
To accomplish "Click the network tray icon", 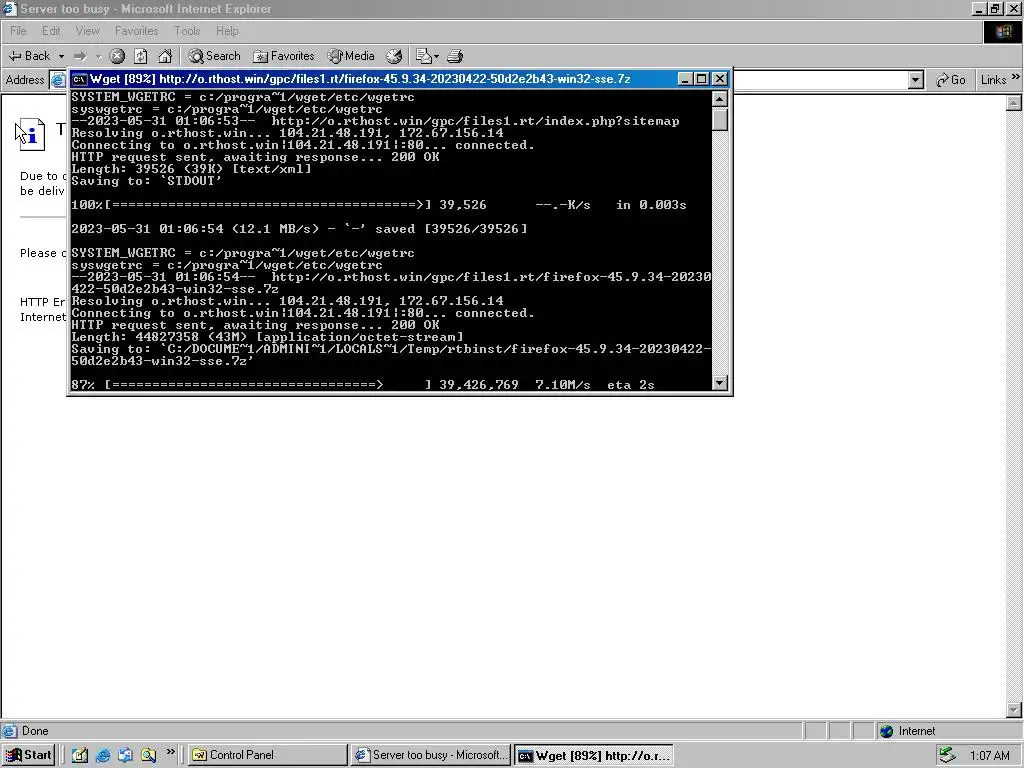I will point(947,756).
